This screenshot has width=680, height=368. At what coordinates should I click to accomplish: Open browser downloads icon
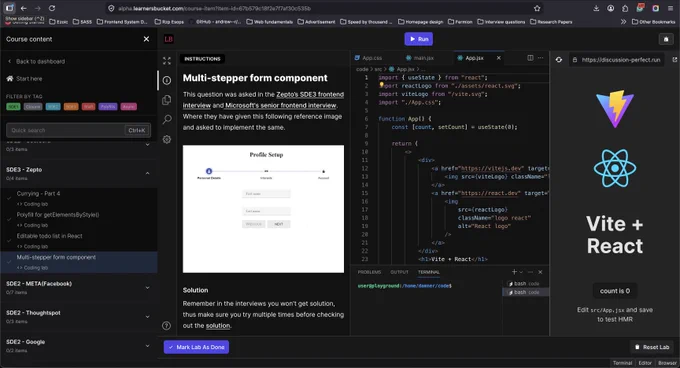596,8
